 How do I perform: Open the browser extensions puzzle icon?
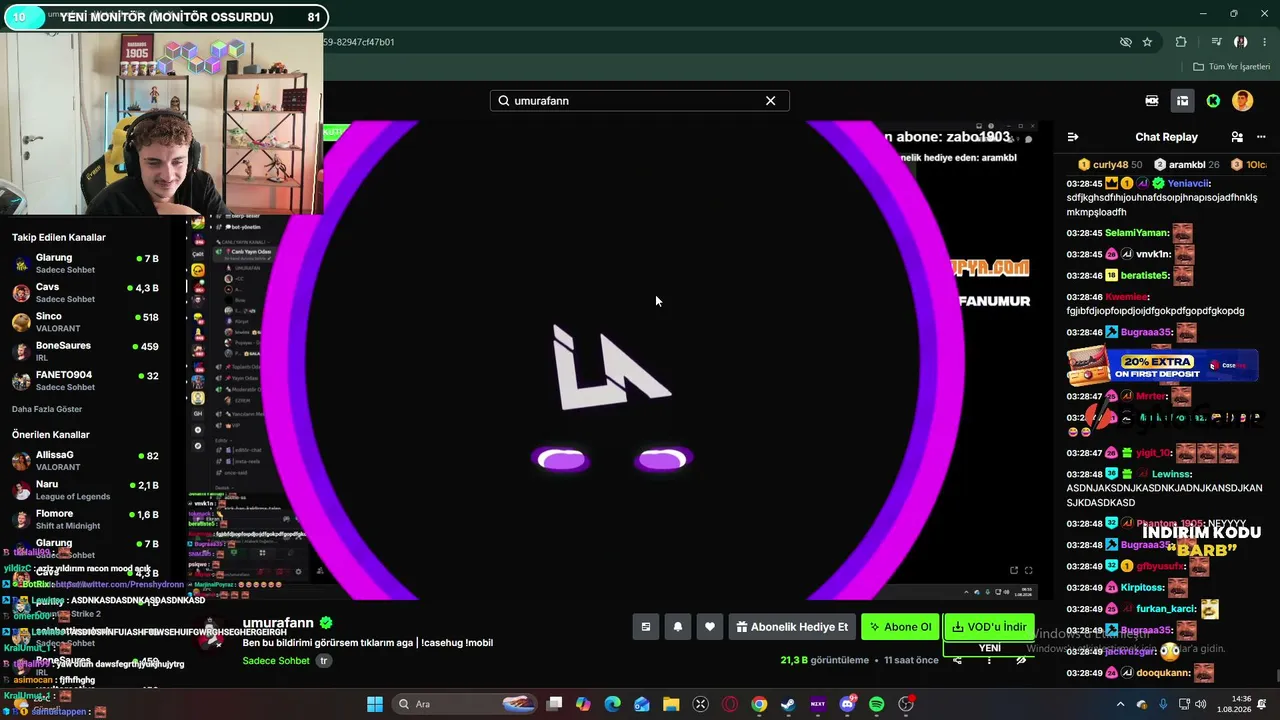pyautogui.click(x=1181, y=42)
